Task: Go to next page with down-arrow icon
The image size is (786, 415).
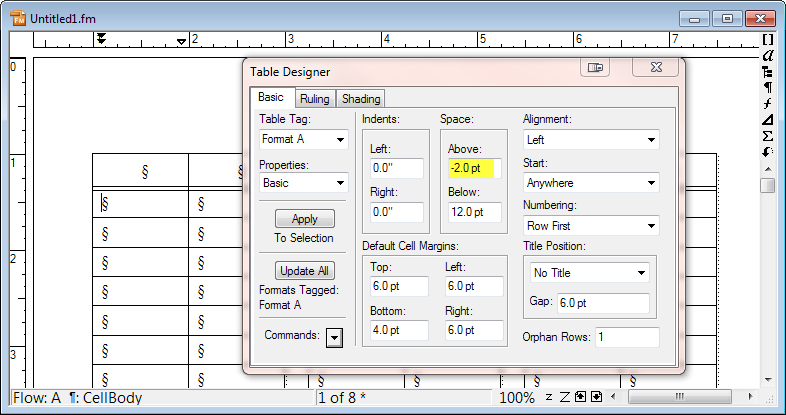Action: [596, 397]
